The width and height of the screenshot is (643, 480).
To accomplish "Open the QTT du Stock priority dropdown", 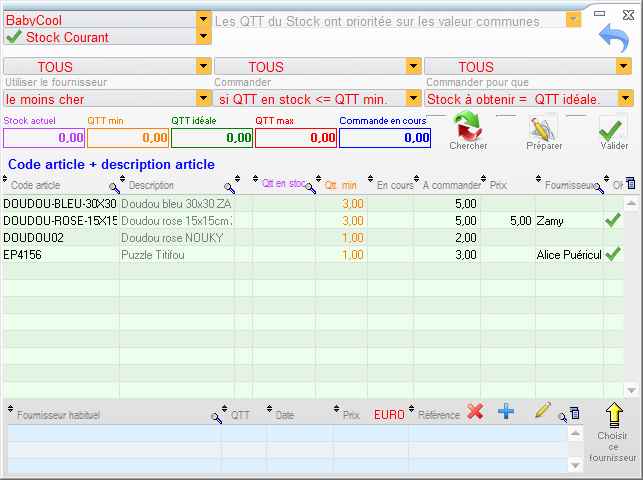I will click(x=573, y=19).
